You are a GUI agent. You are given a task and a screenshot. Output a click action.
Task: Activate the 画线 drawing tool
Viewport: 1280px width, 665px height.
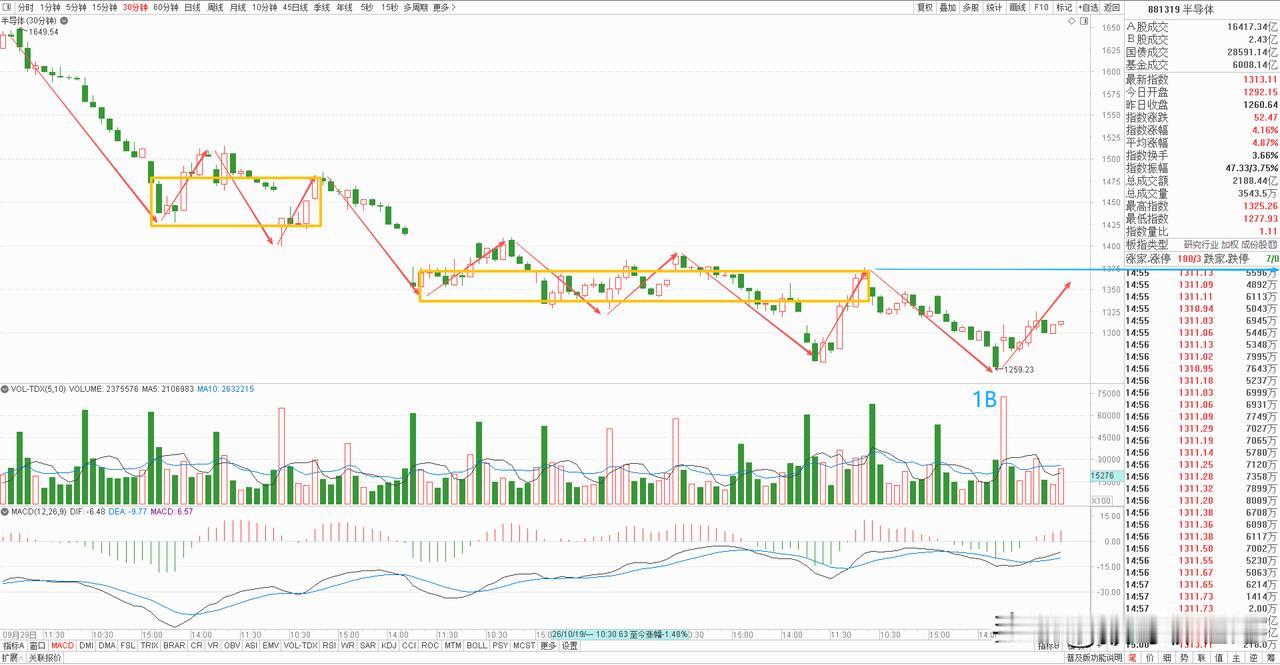(x=1018, y=7)
